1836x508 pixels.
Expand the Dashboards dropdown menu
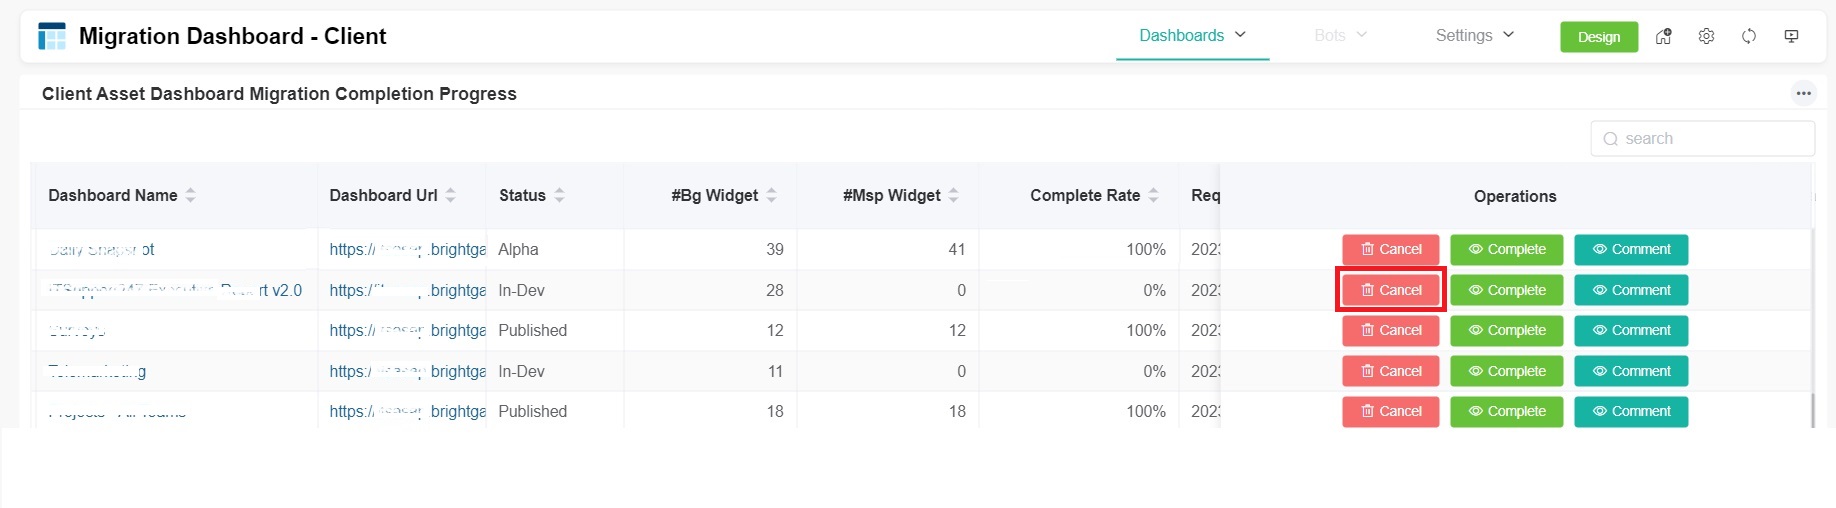(x=1192, y=36)
